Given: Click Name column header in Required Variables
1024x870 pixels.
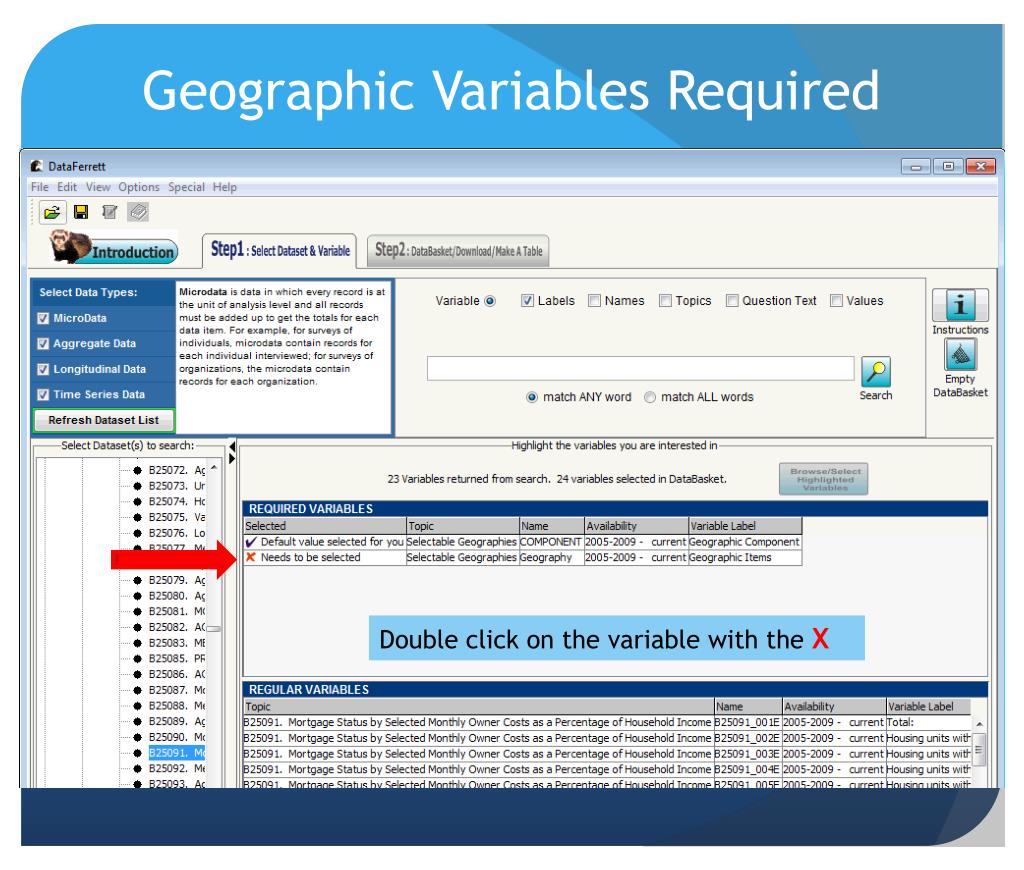Looking at the screenshot, I should click(552, 526).
